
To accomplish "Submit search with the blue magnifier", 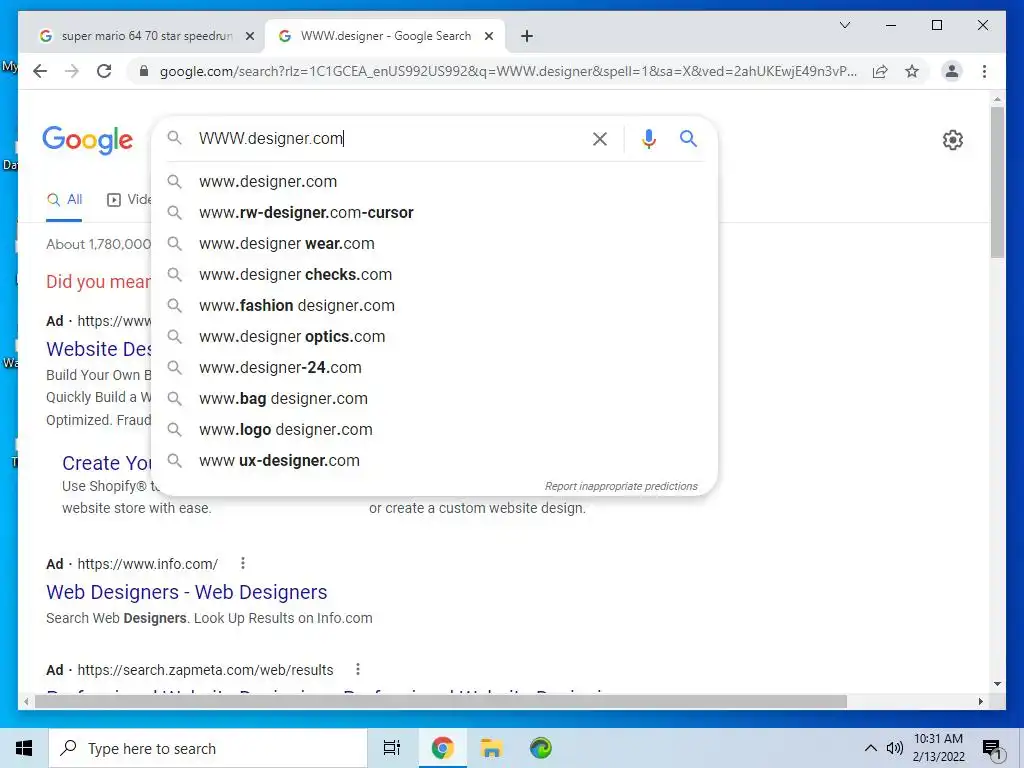I will click(688, 138).
